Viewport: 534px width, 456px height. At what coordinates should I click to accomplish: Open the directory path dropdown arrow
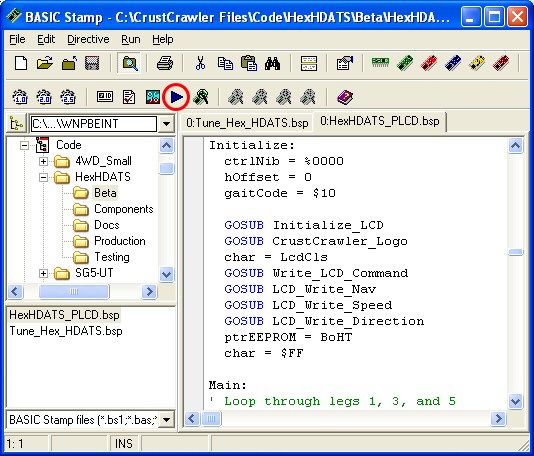pos(166,124)
